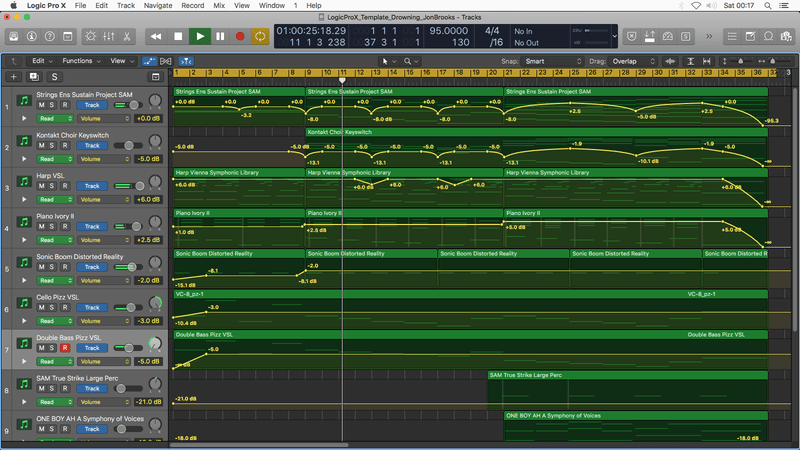Open the Snap Smart dropdown
The height and width of the screenshot is (450, 800).
click(553, 61)
